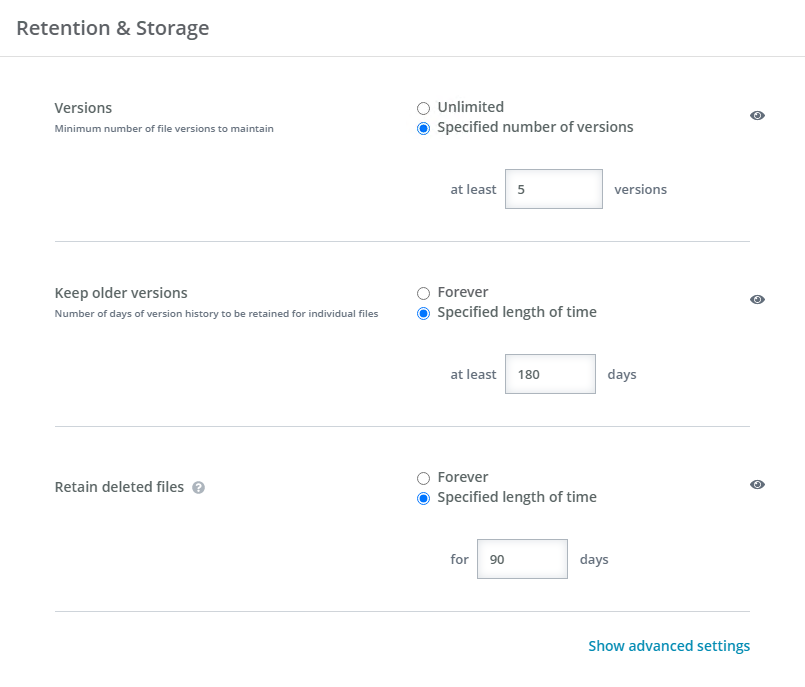Focus the minimum versions field showing 5
The width and height of the screenshot is (805, 687).
[x=553, y=189]
